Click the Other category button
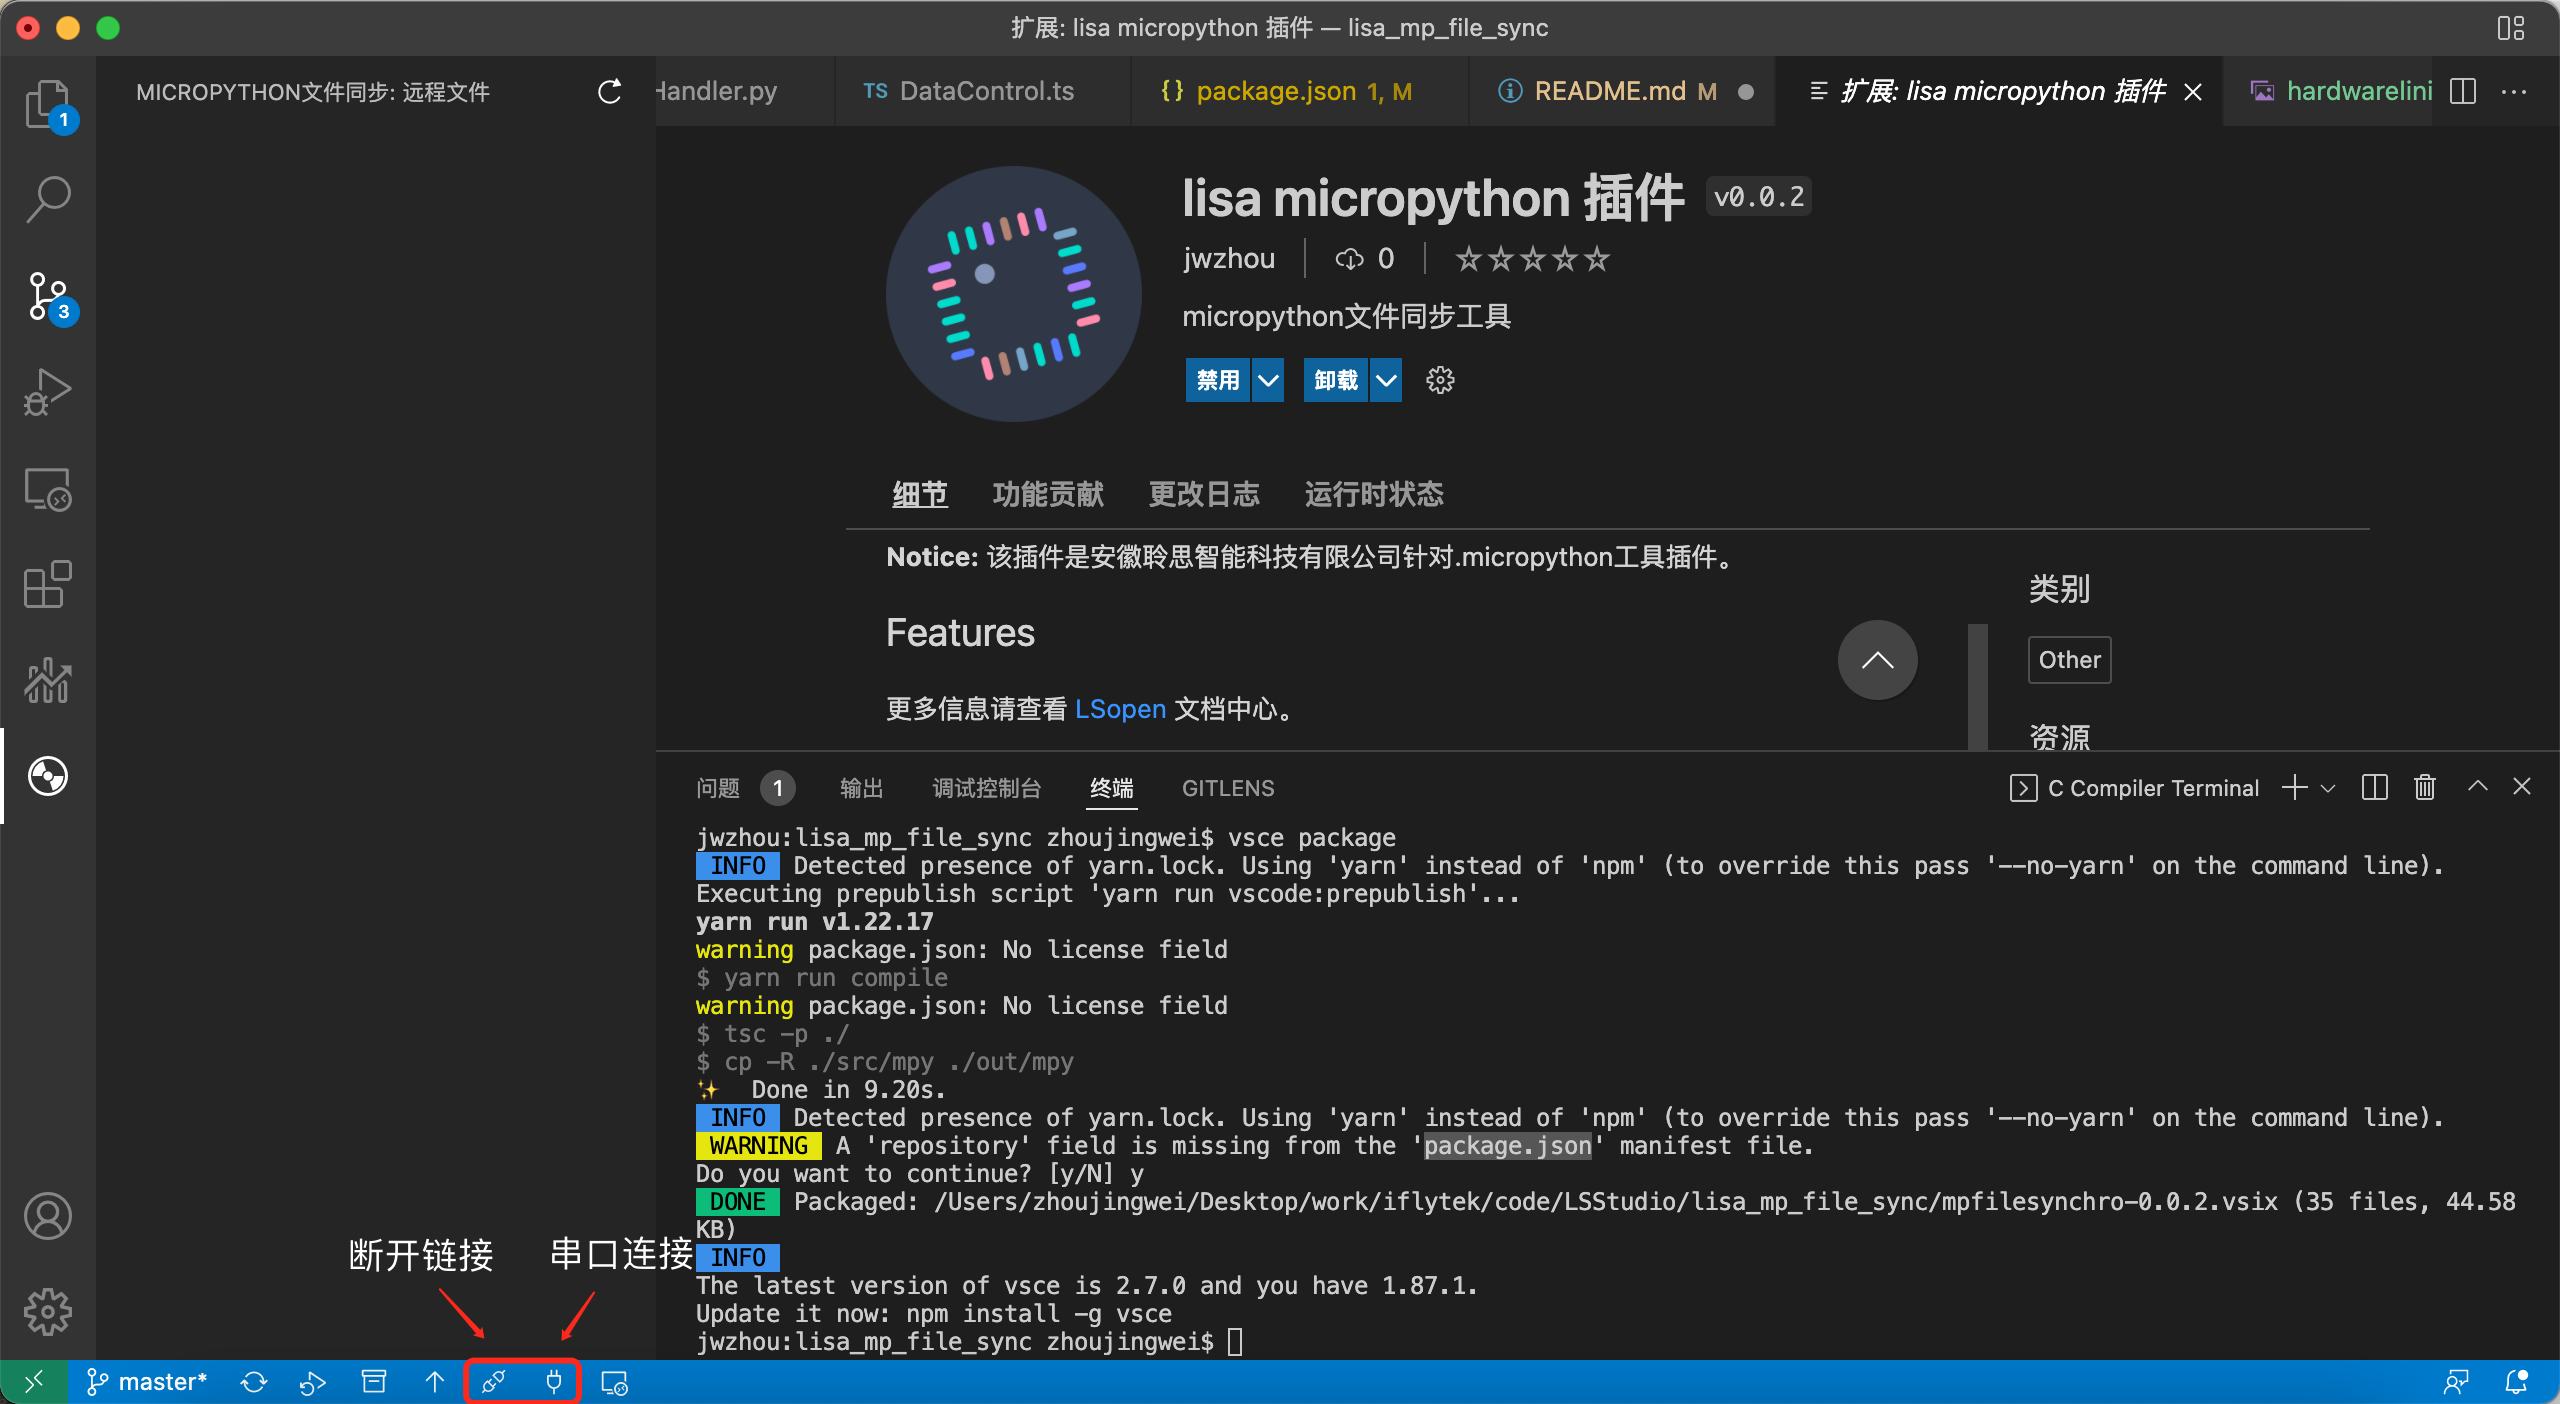2560x1404 pixels. pyautogui.click(x=2069, y=660)
